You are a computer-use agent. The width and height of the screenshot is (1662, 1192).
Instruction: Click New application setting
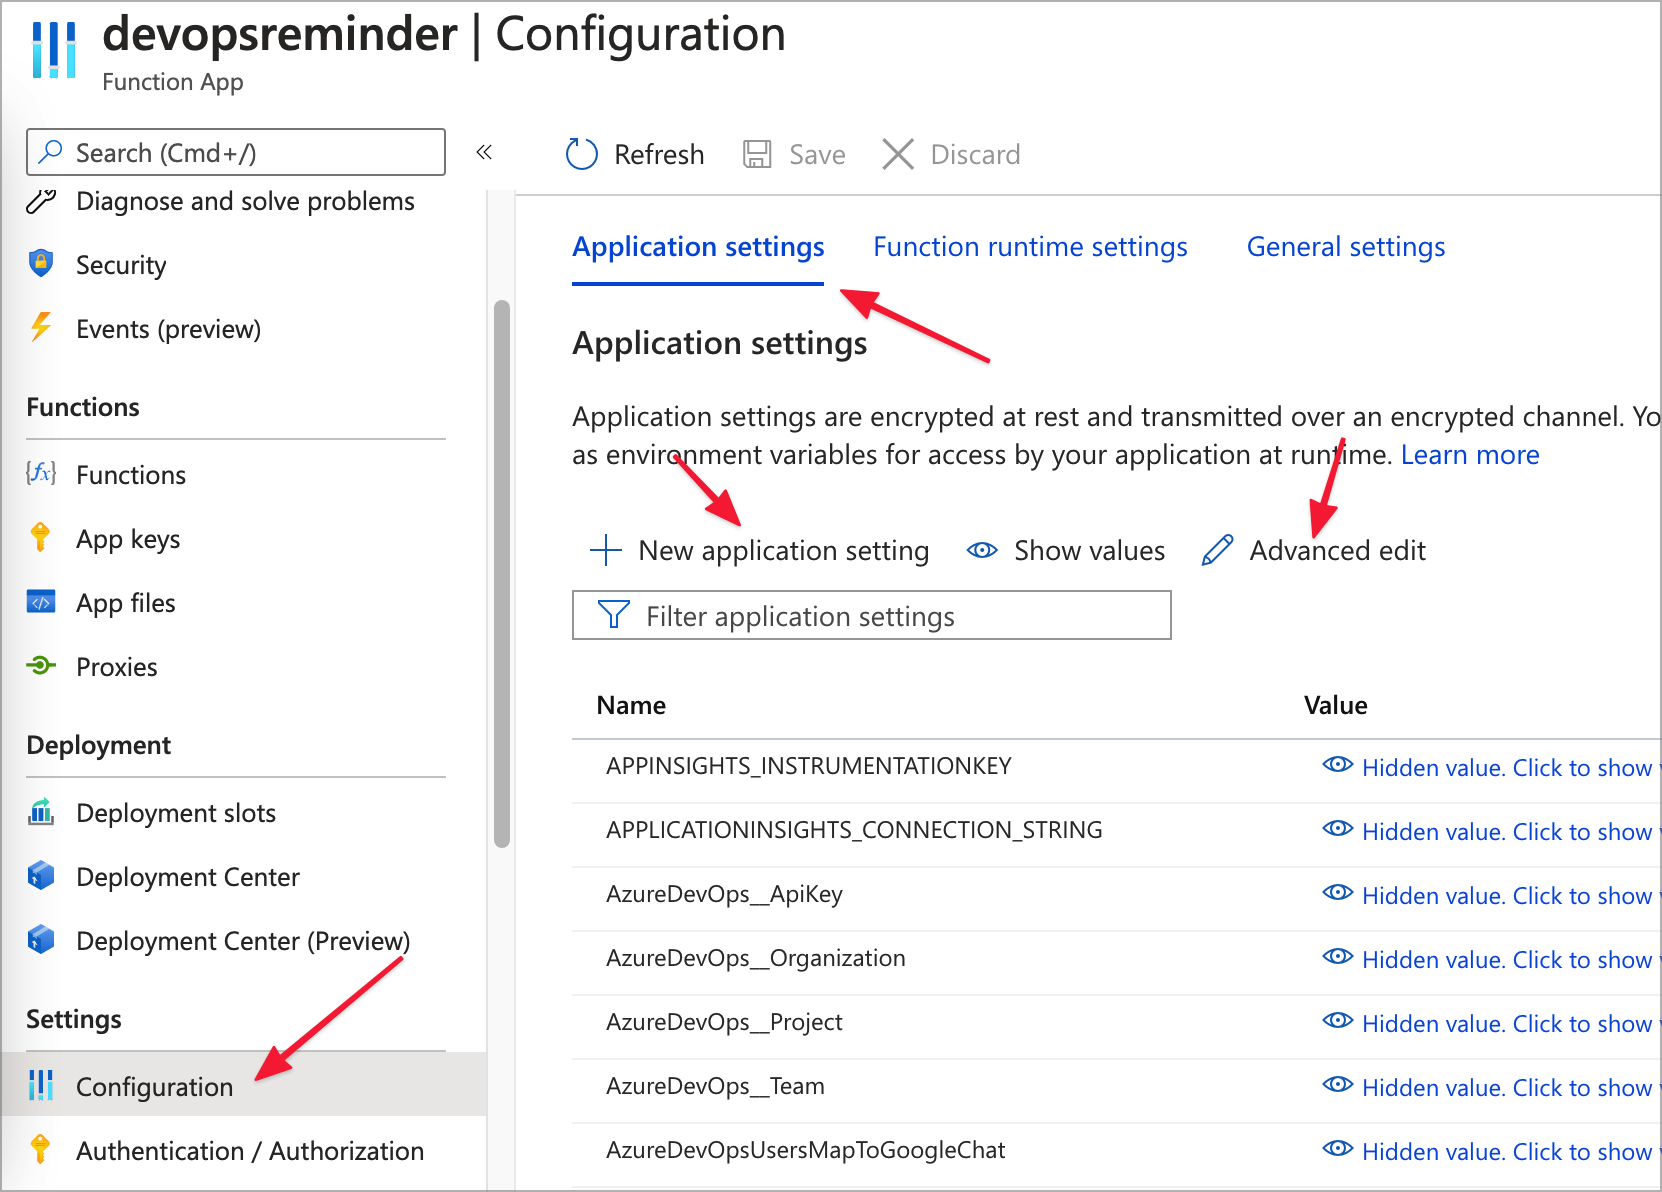(x=783, y=551)
